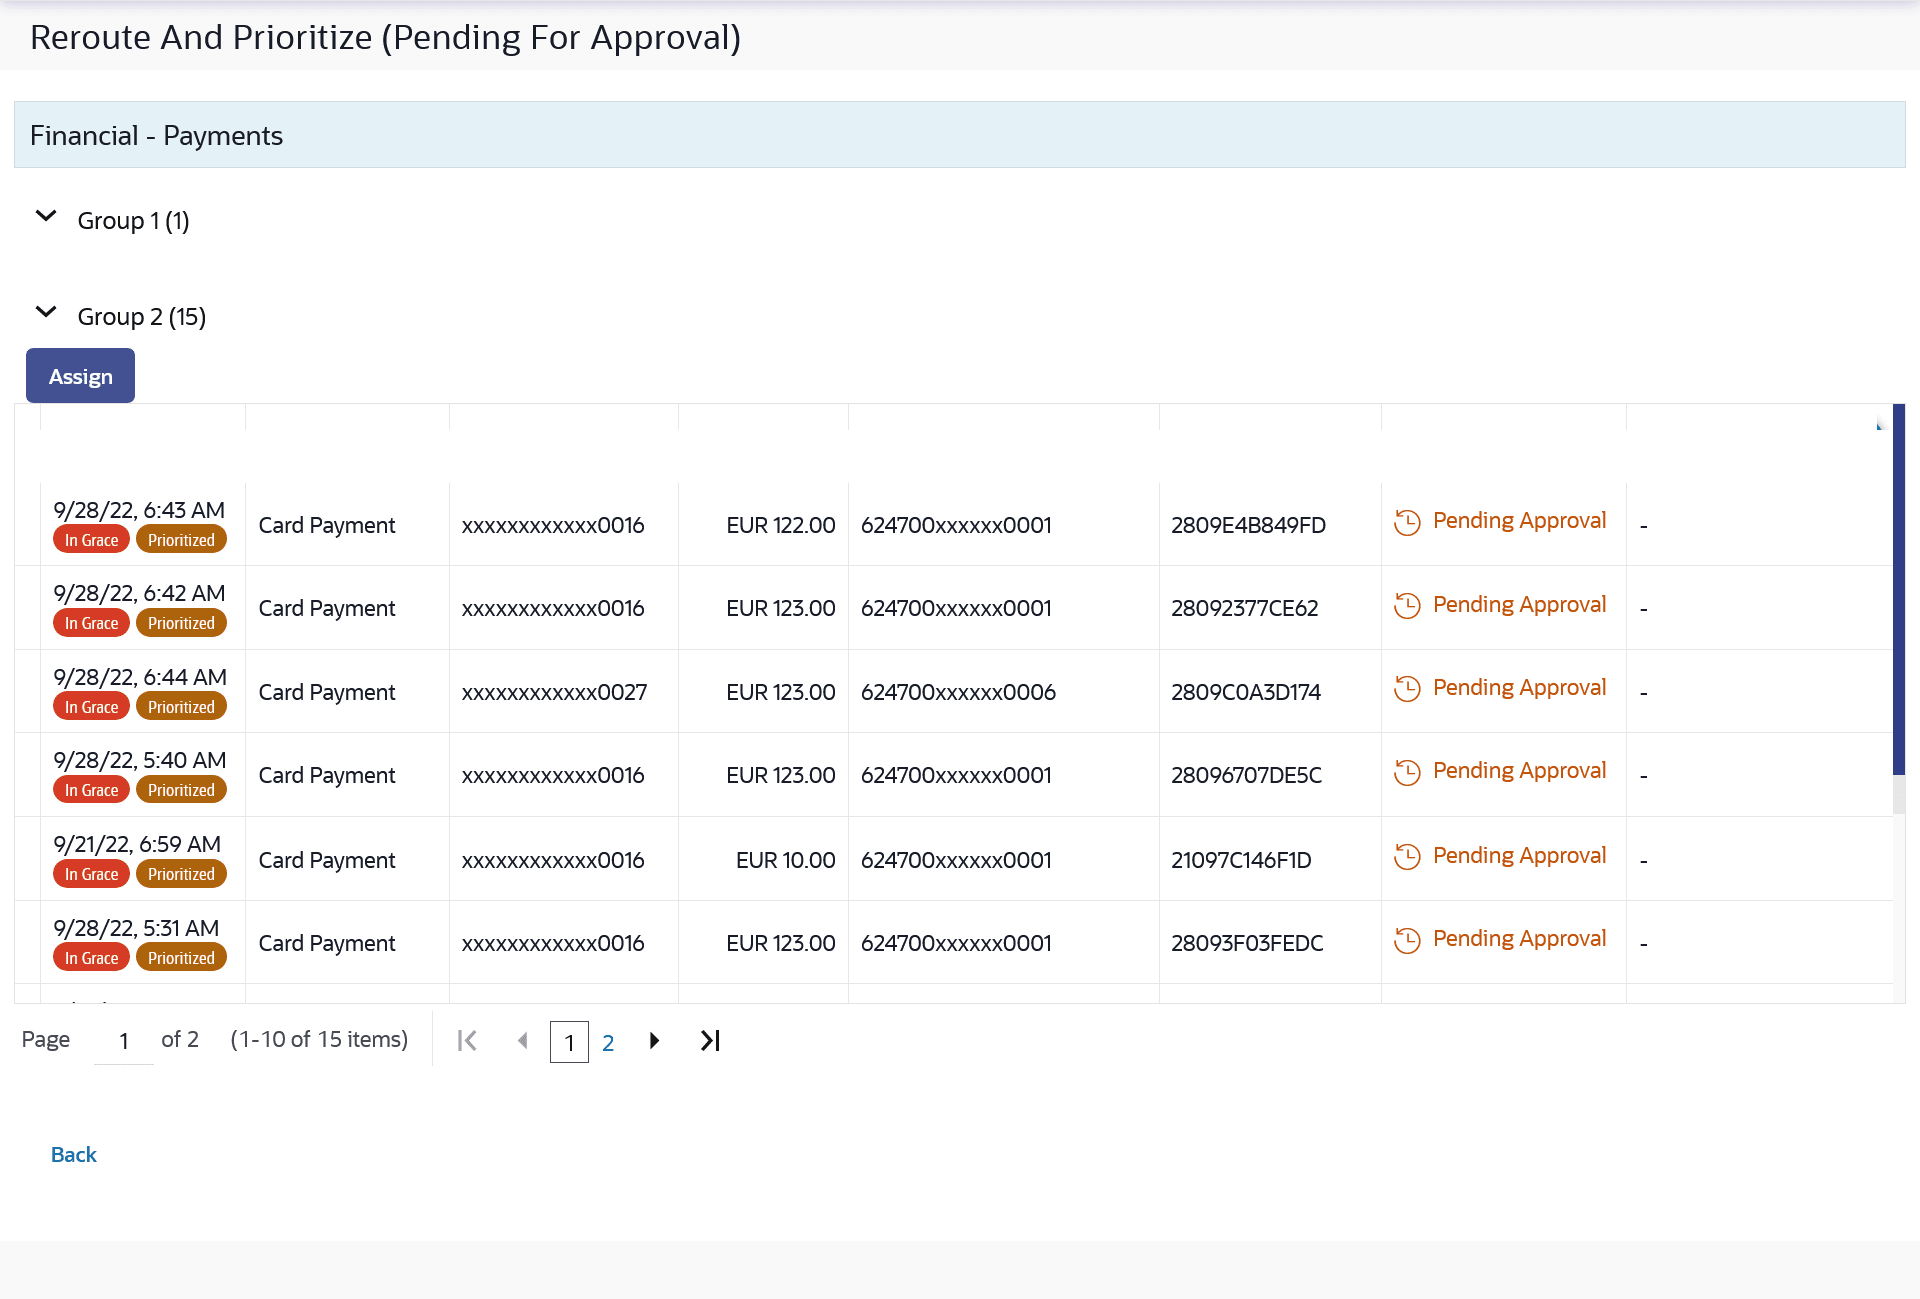This screenshot has width=1920, height=1299.
Task: Click the previous page arrow icon
Action: coord(522,1041)
